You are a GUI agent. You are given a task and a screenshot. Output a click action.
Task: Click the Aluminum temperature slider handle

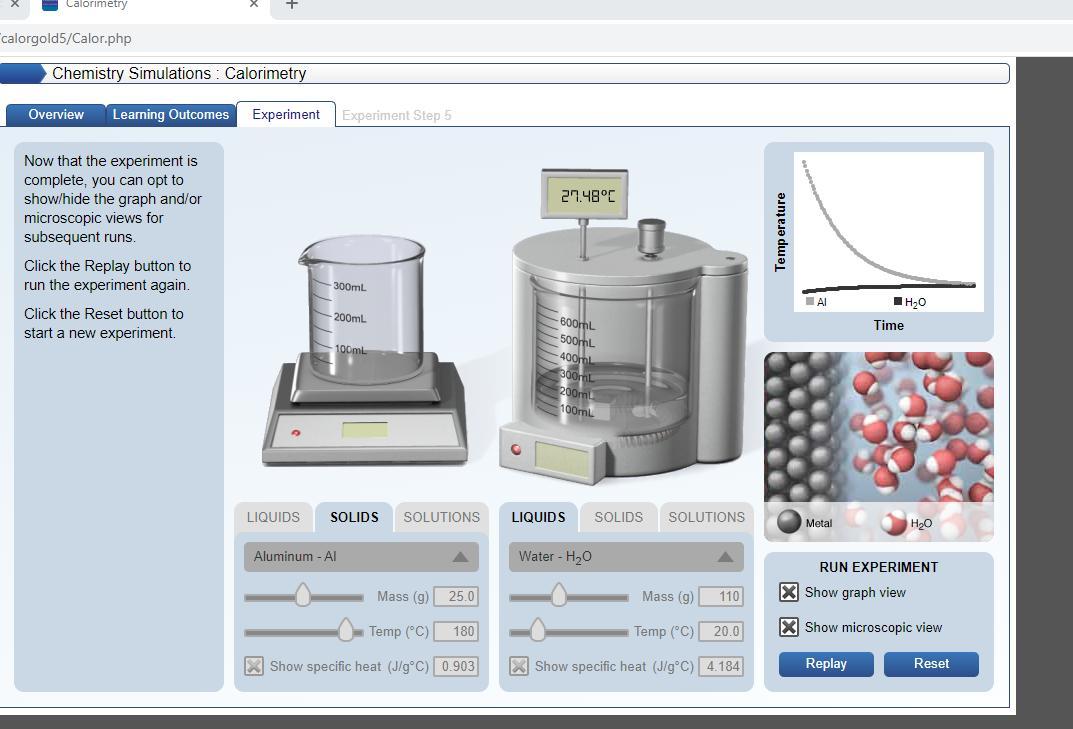tap(346, 630)
